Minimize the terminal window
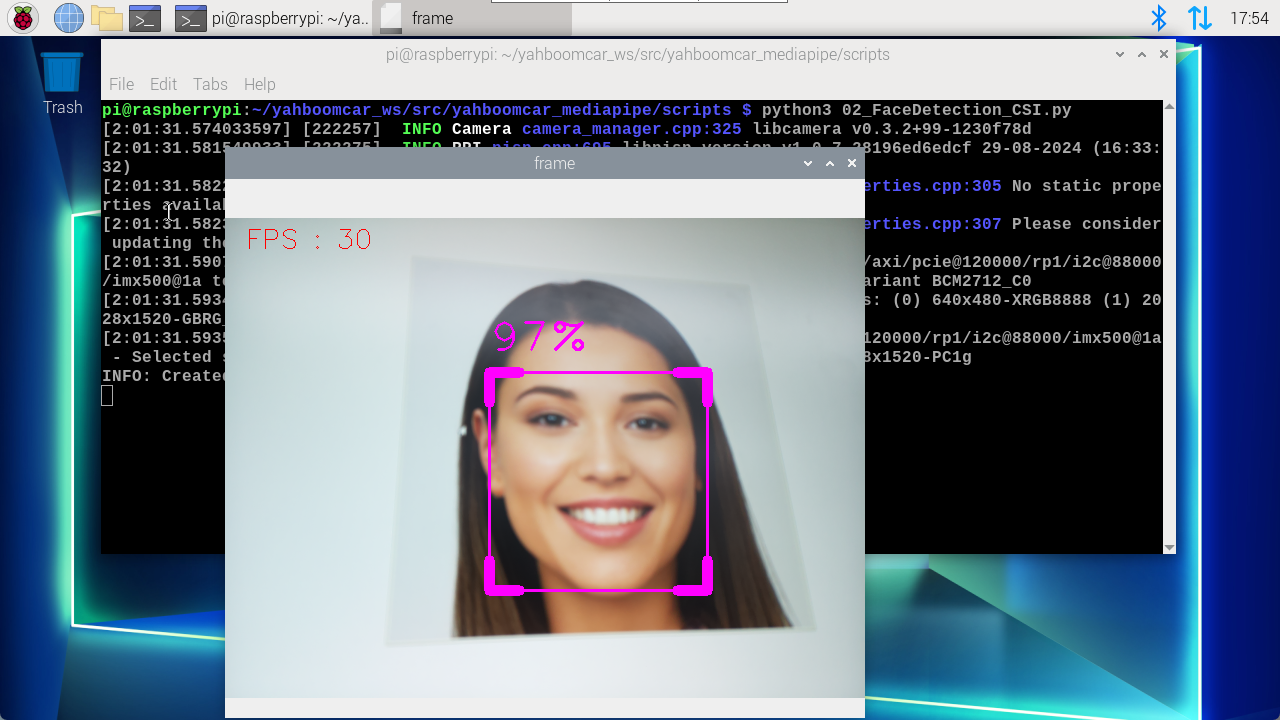 coord(1120,55)
